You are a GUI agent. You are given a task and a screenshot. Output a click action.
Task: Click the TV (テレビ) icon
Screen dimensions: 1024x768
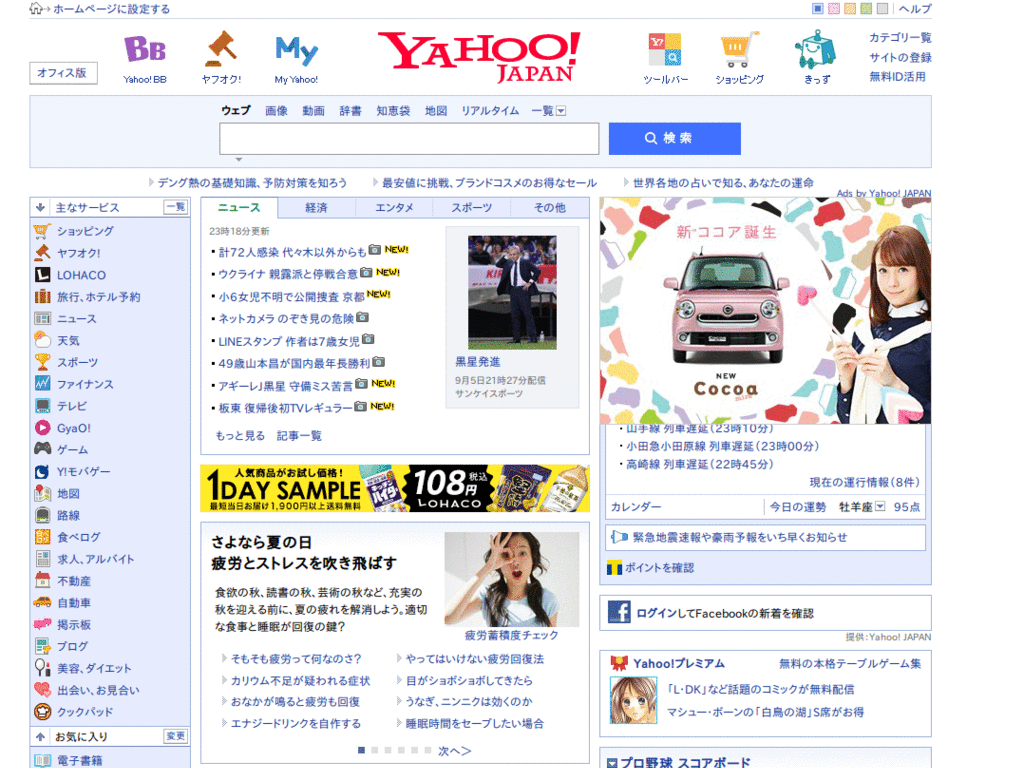tap(42, 406)
